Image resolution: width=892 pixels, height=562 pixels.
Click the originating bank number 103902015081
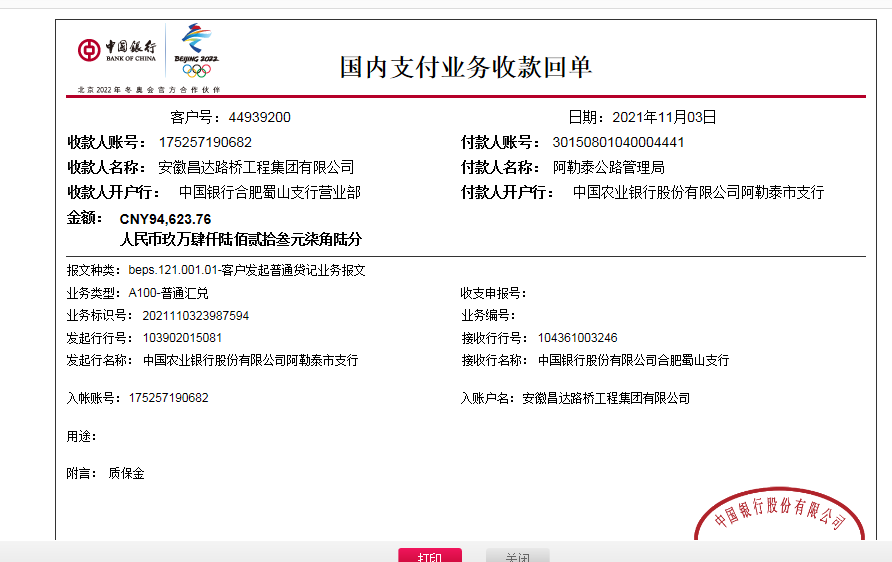tap(175, 337)
